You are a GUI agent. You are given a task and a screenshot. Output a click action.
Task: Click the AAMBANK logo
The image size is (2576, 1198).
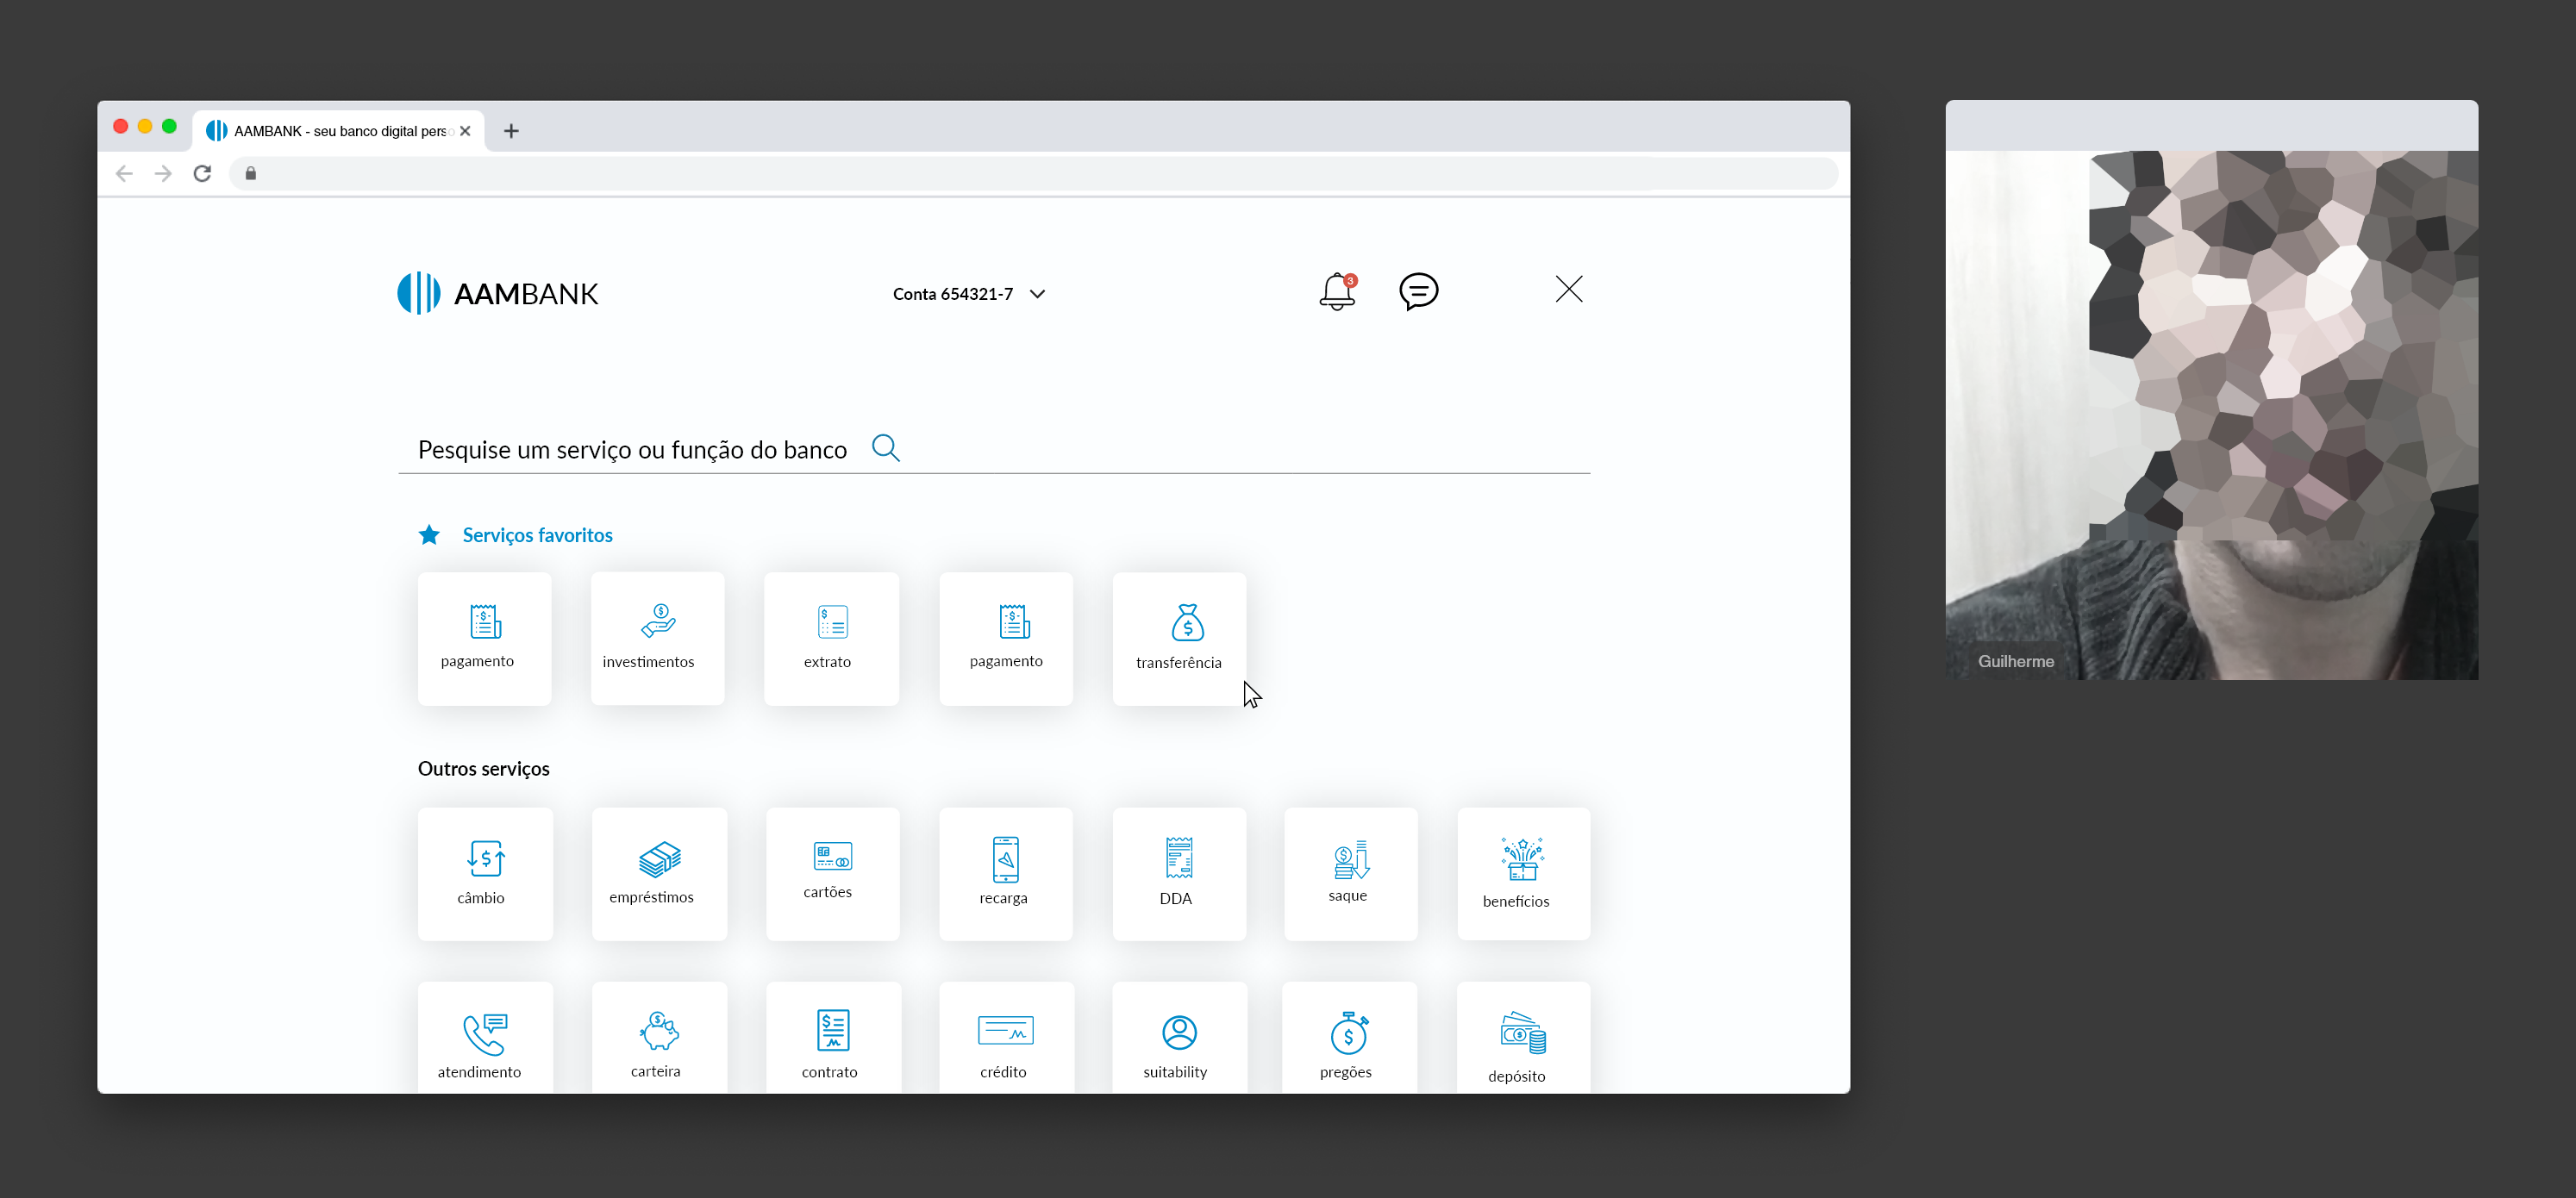tap(498, 293)
